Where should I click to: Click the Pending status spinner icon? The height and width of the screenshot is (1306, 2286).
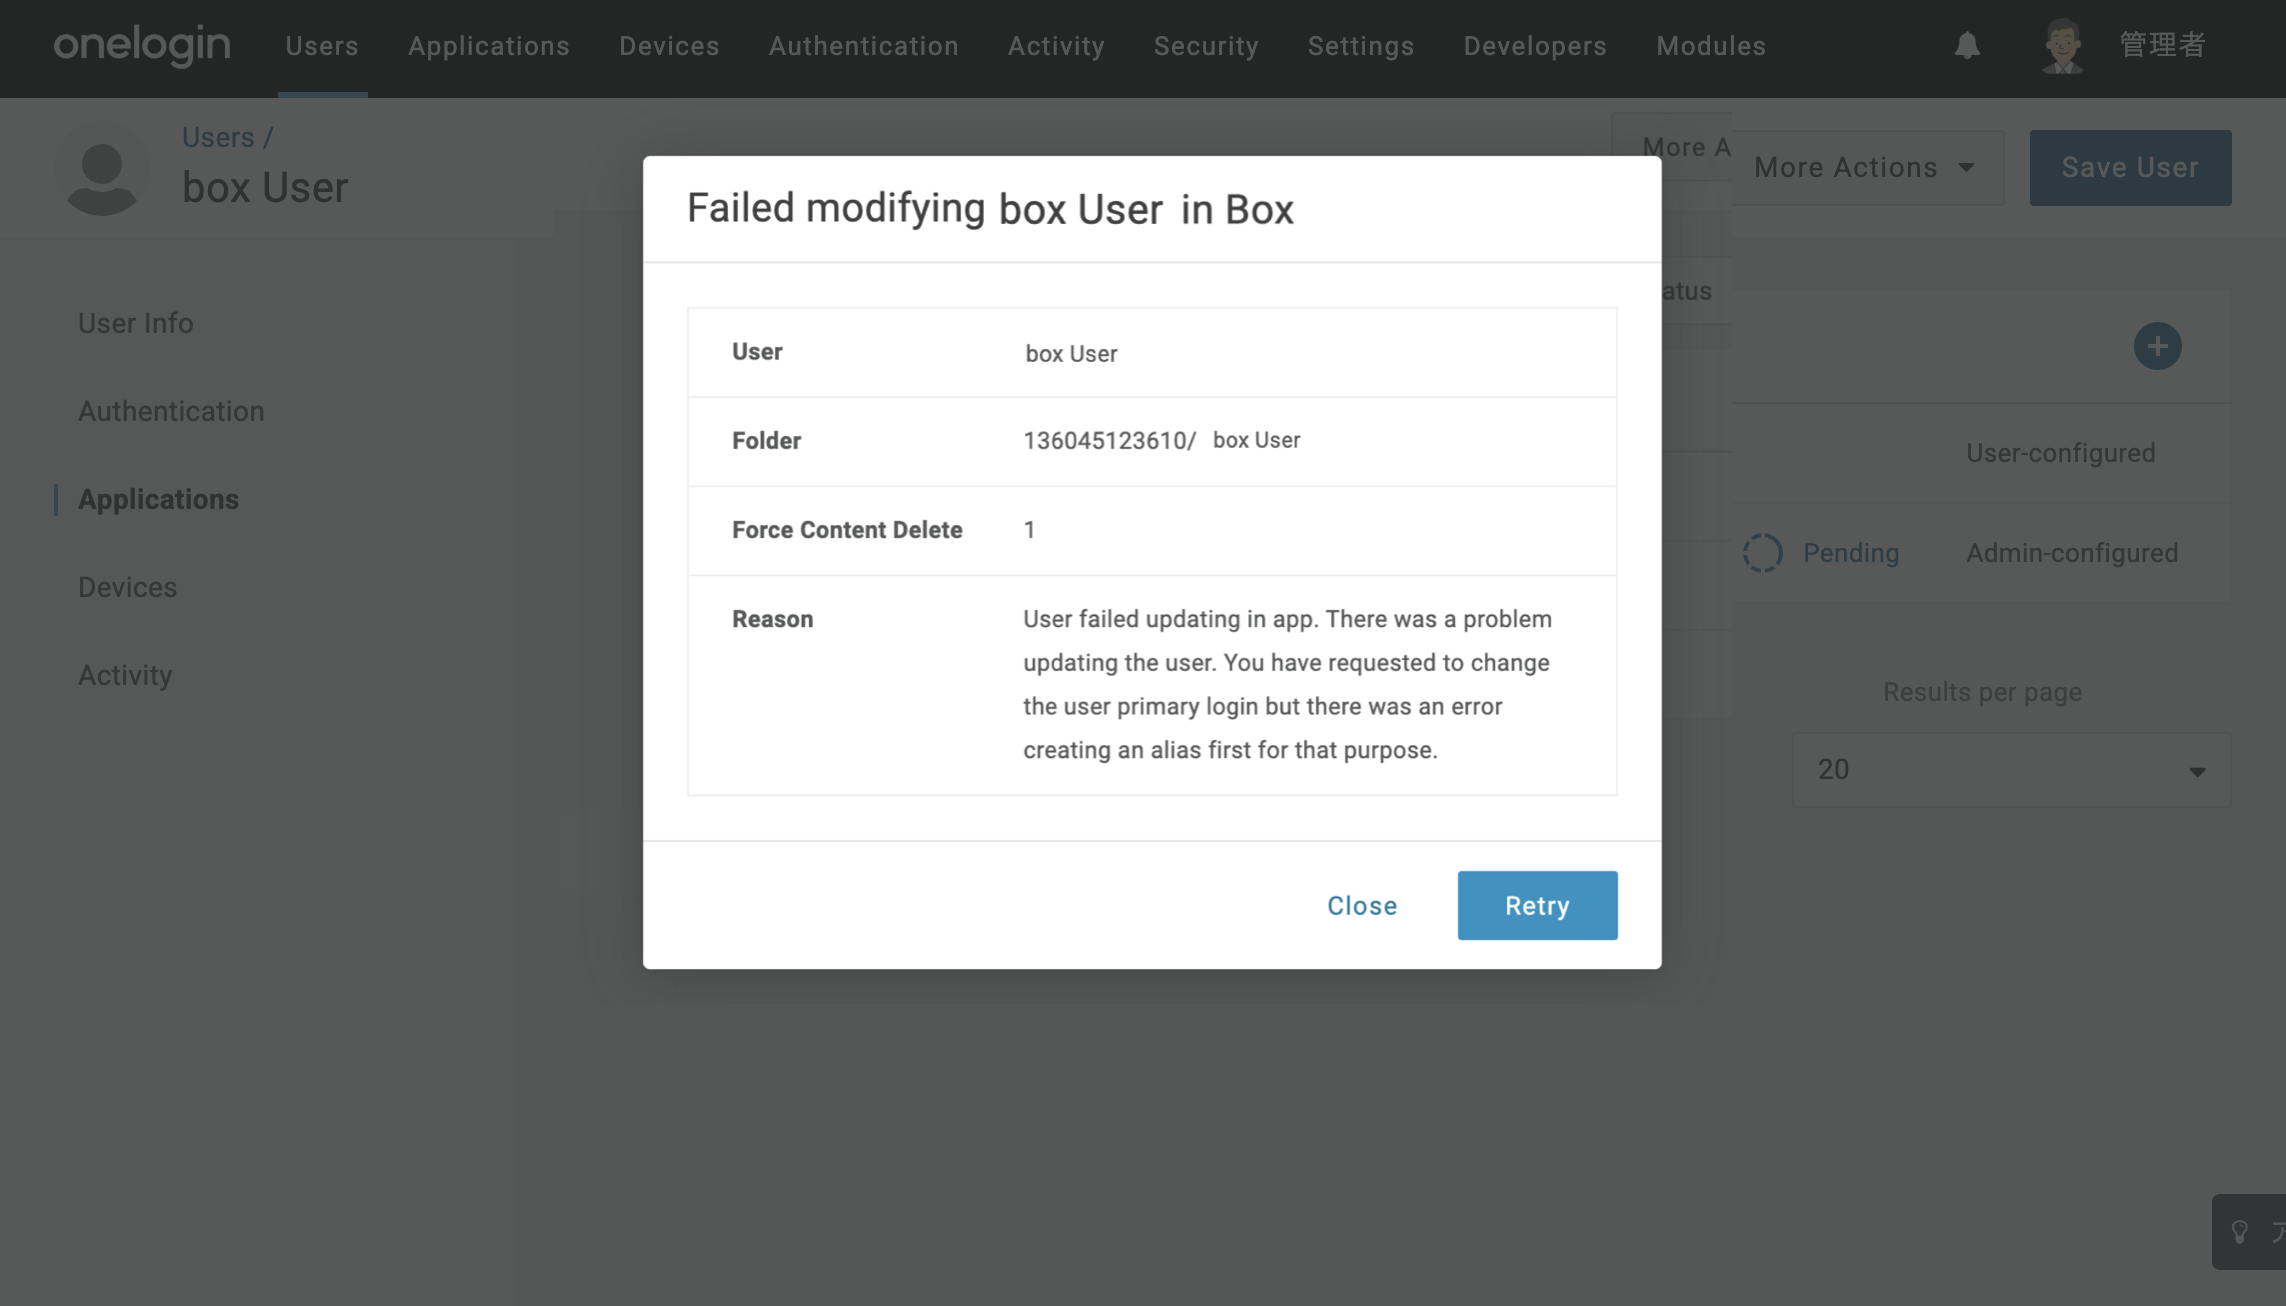pyautogui.click(x=1762, y=553)
